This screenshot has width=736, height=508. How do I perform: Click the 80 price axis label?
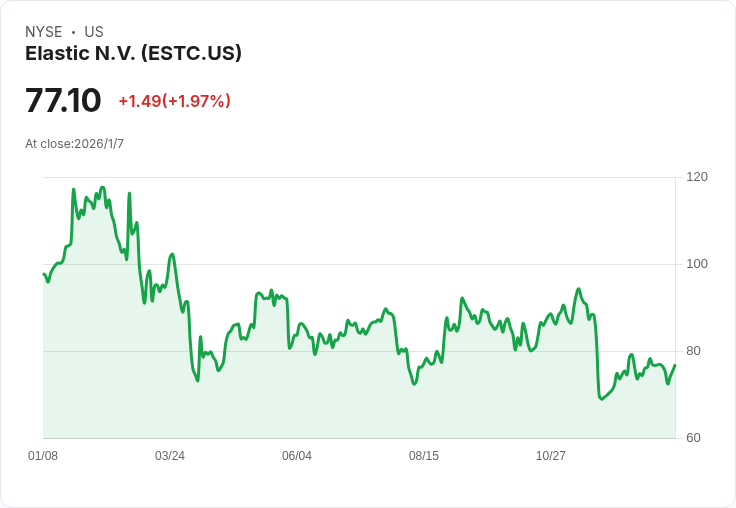(x=693, y=351)
